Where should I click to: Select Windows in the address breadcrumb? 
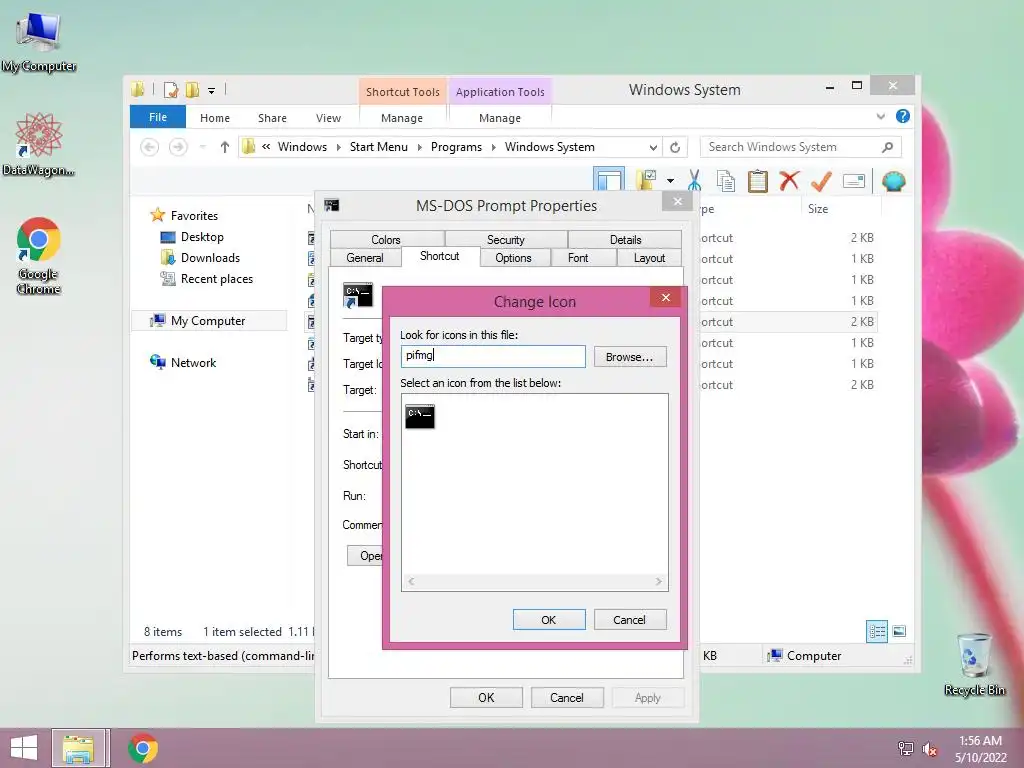click(302, 147)
